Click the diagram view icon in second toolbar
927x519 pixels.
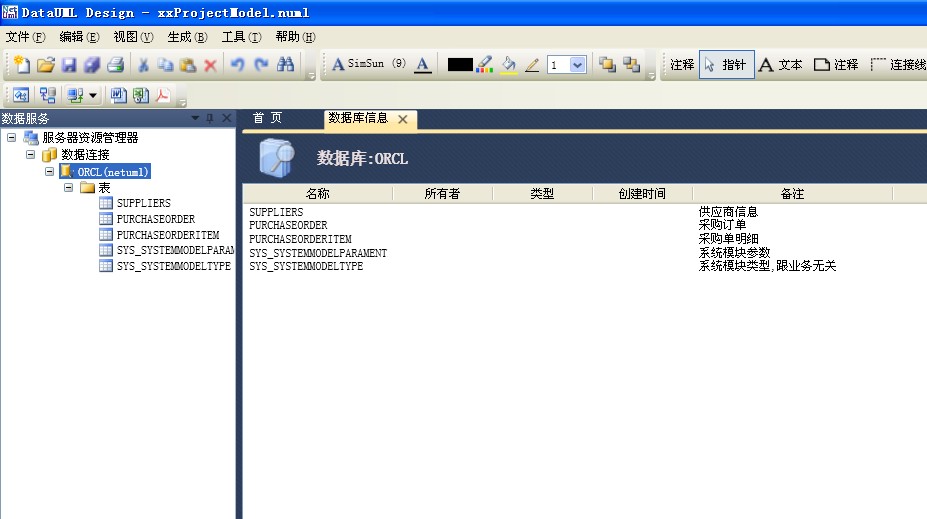pos(21,95)
